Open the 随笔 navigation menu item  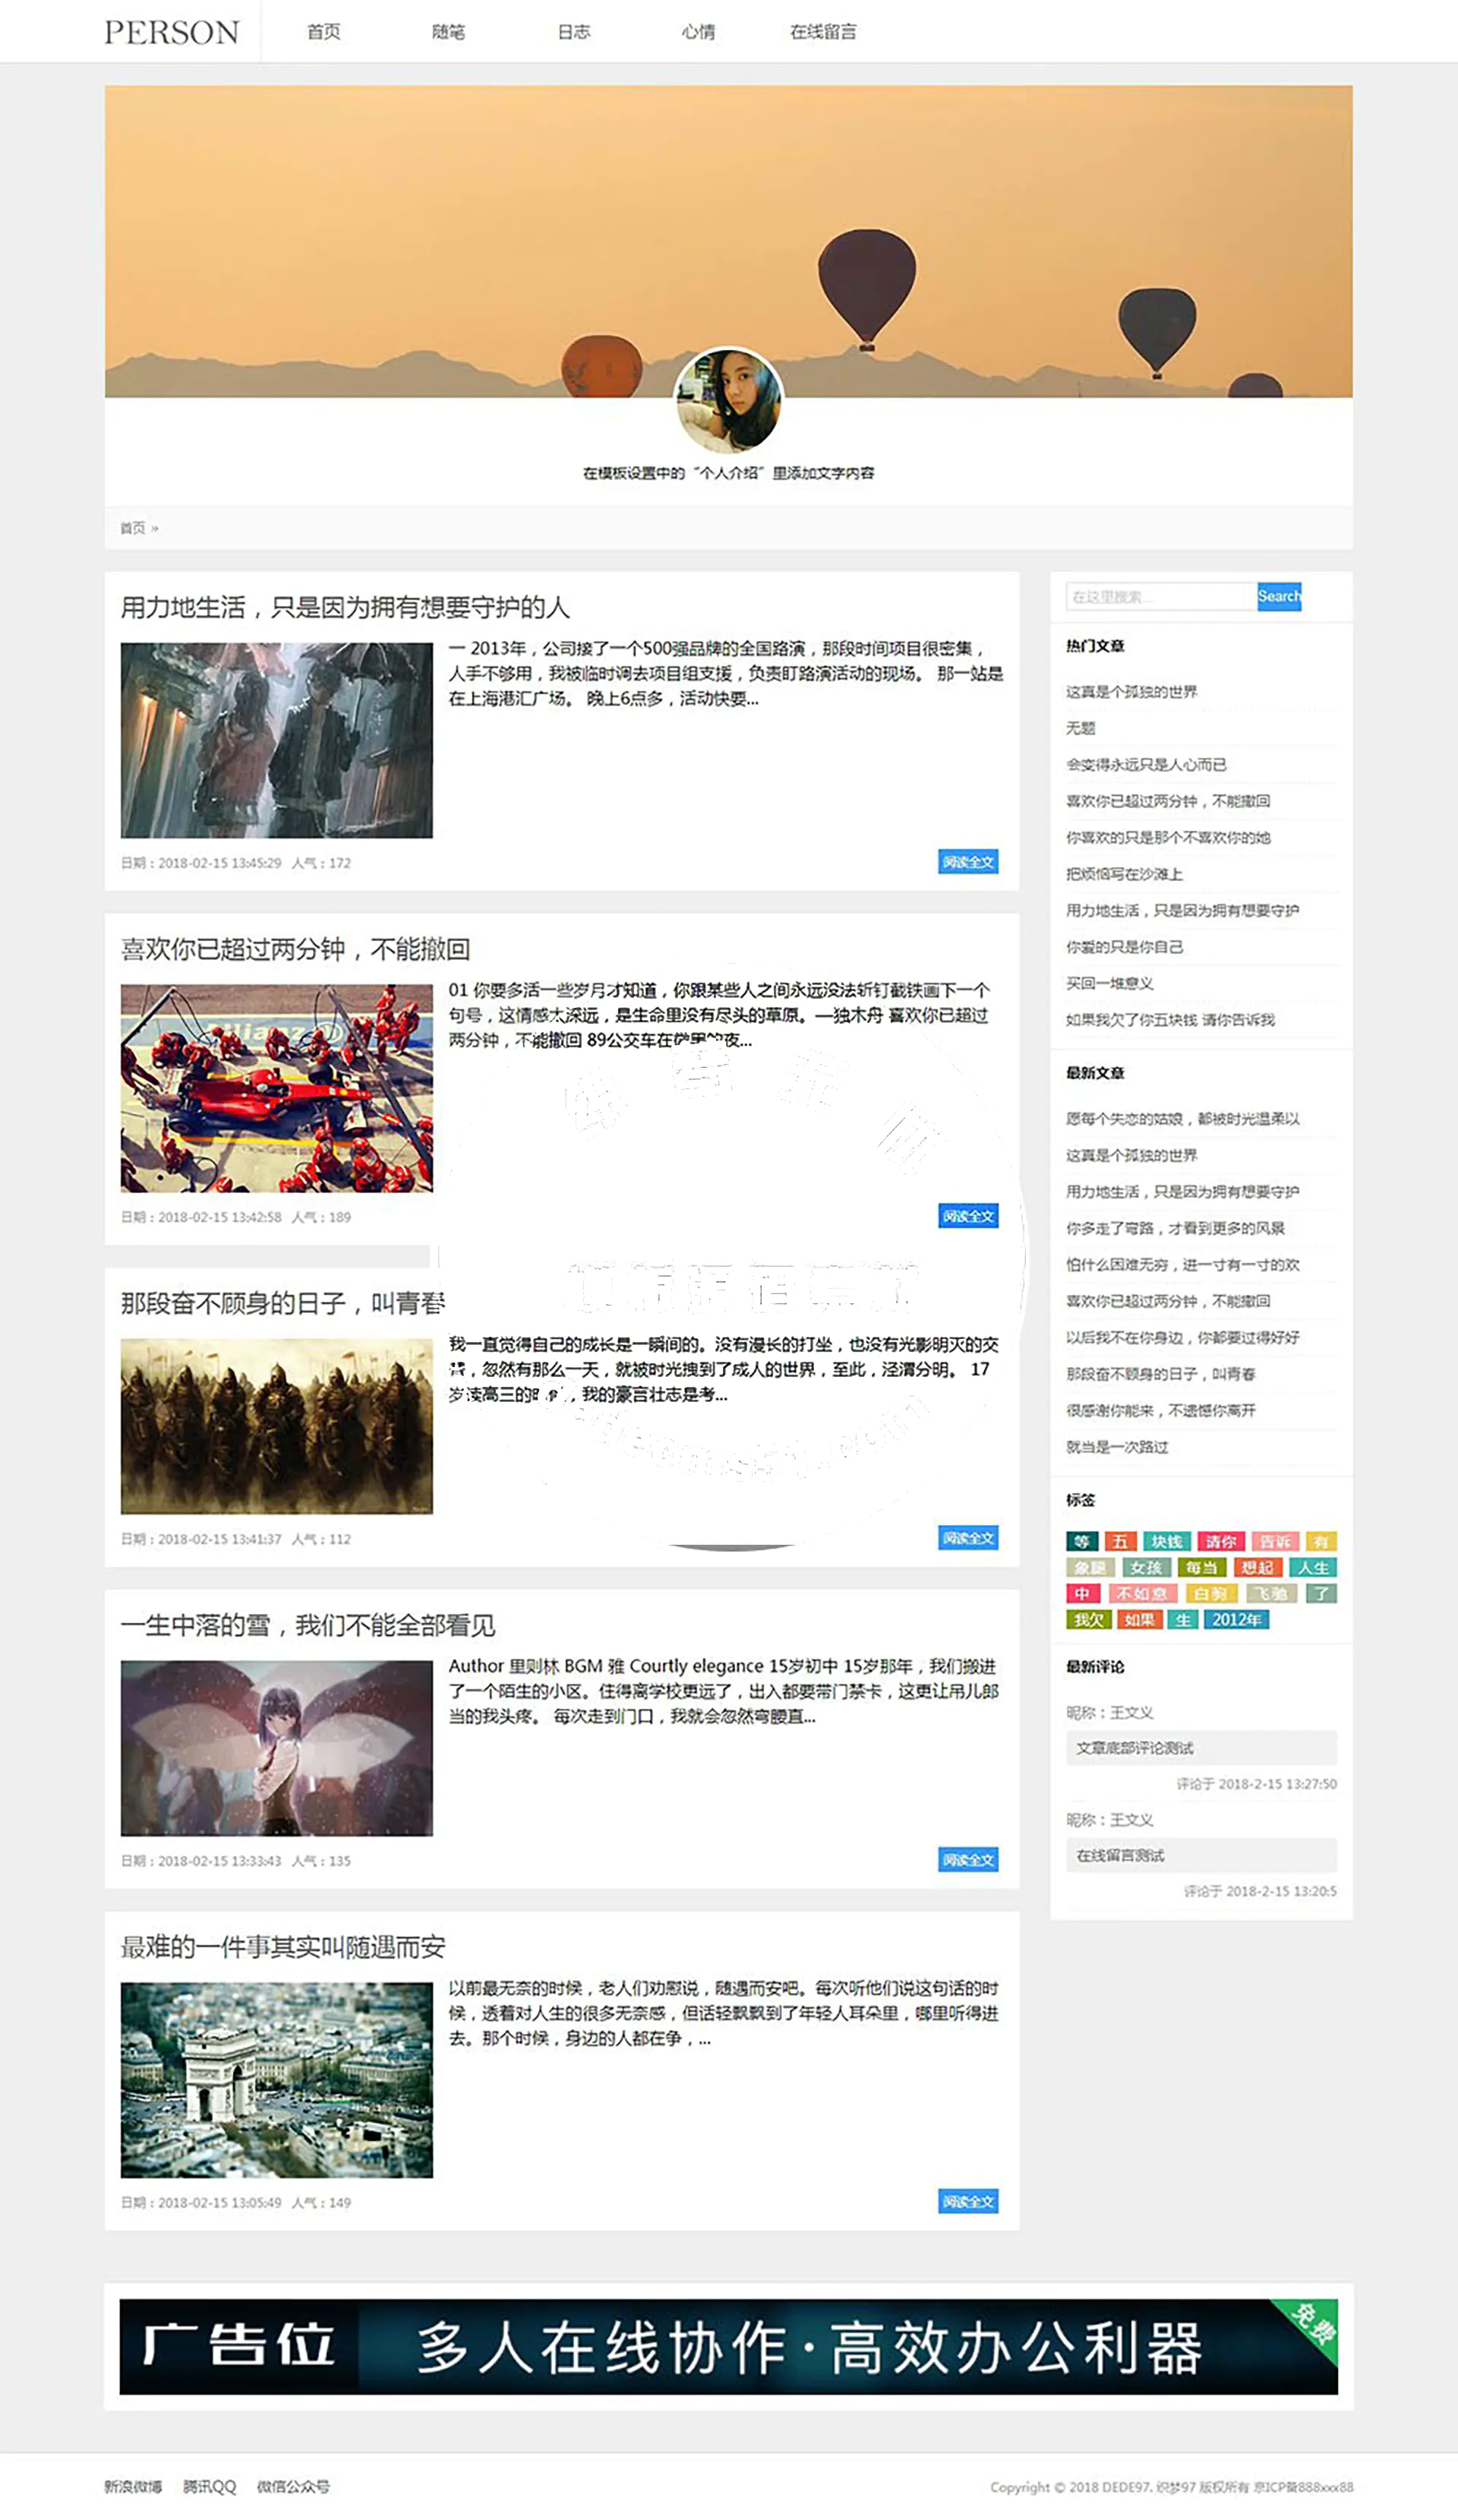(448, 32)
